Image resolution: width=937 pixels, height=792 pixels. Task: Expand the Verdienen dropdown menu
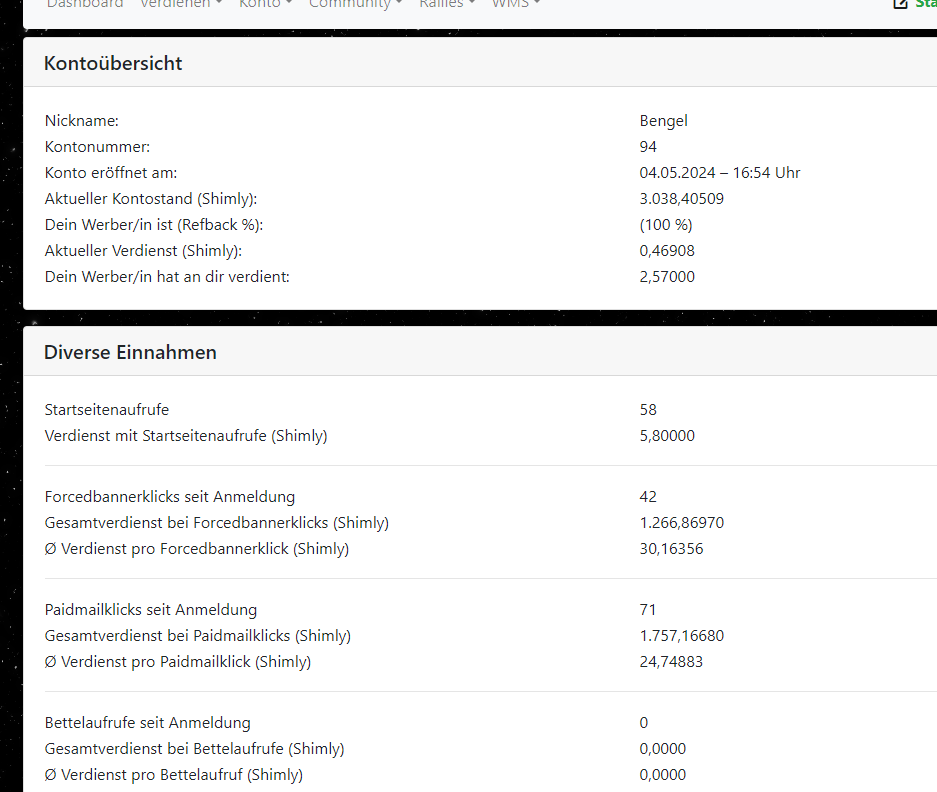coord(181,4)
